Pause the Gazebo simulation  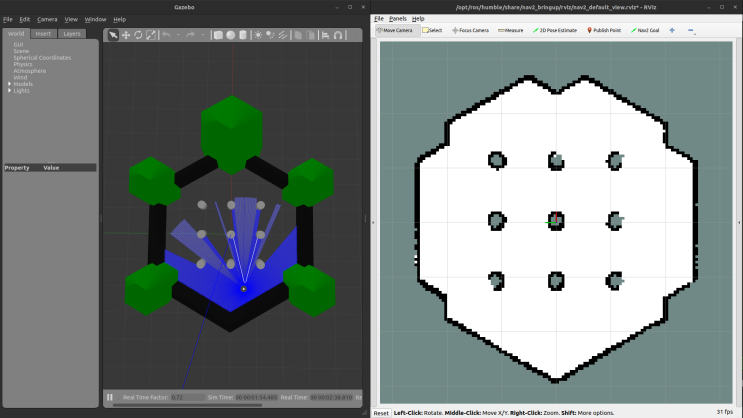coord(110,397)
